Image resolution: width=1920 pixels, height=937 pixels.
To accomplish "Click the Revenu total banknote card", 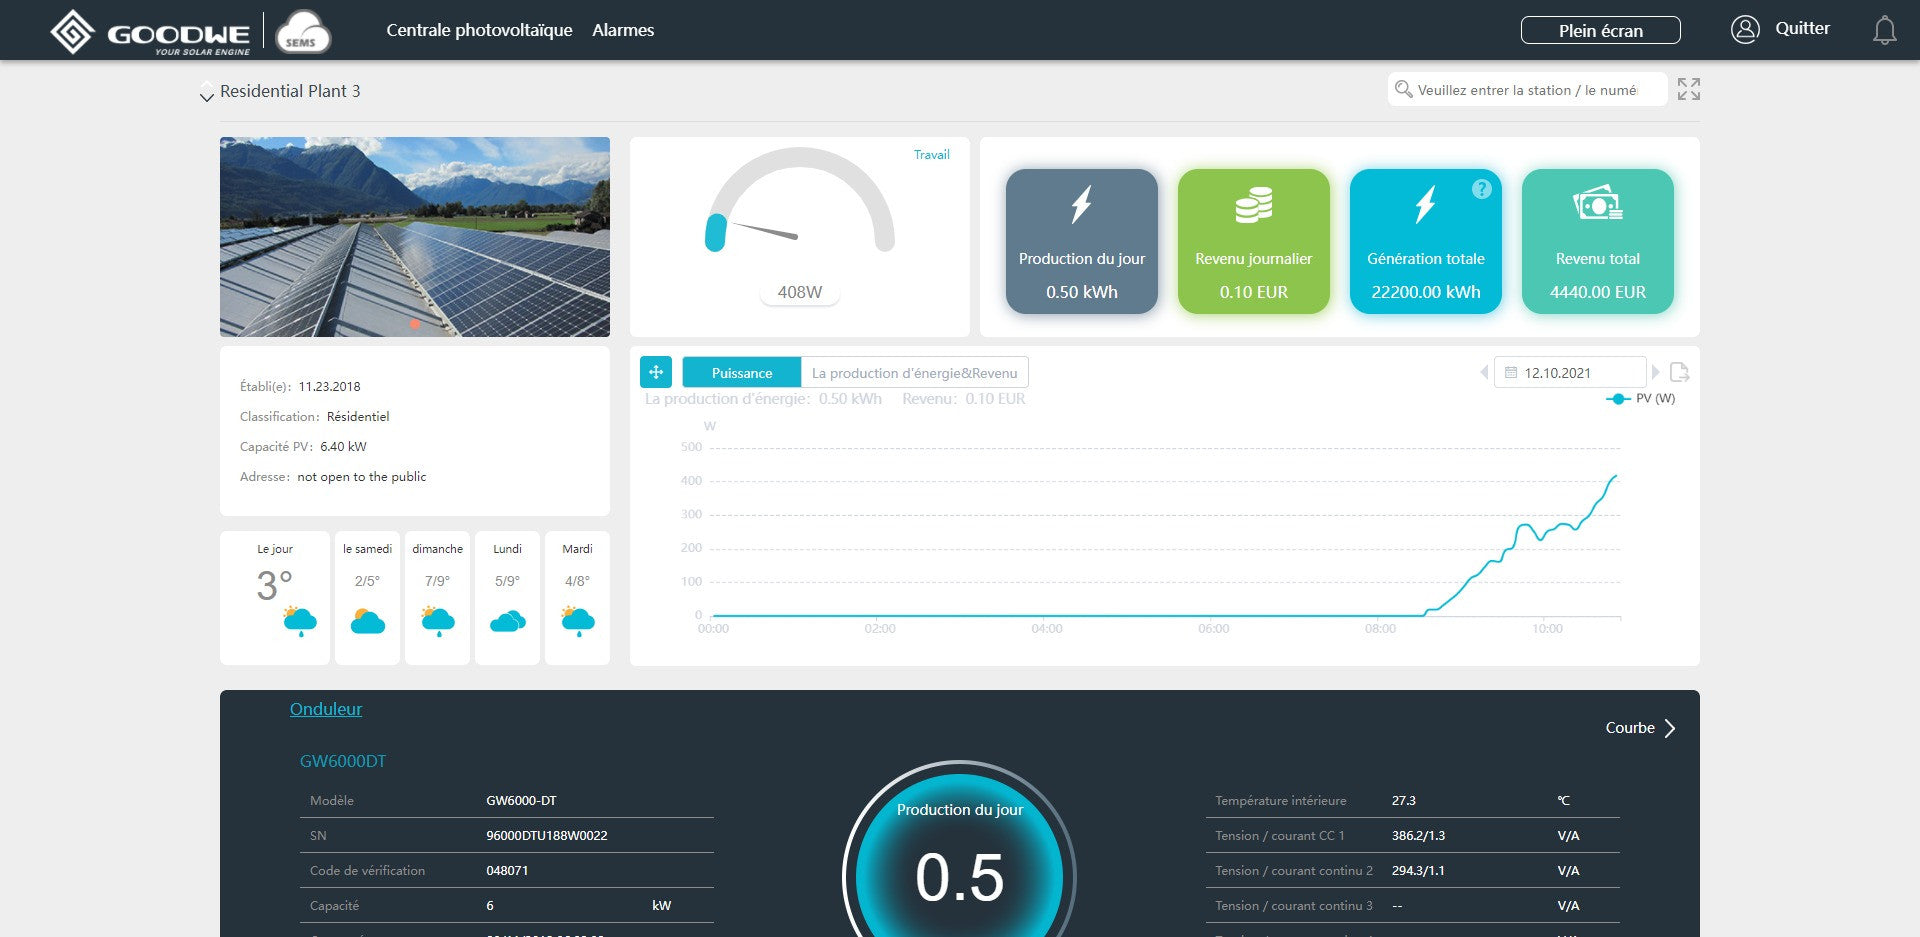I will click(1598, 241).
